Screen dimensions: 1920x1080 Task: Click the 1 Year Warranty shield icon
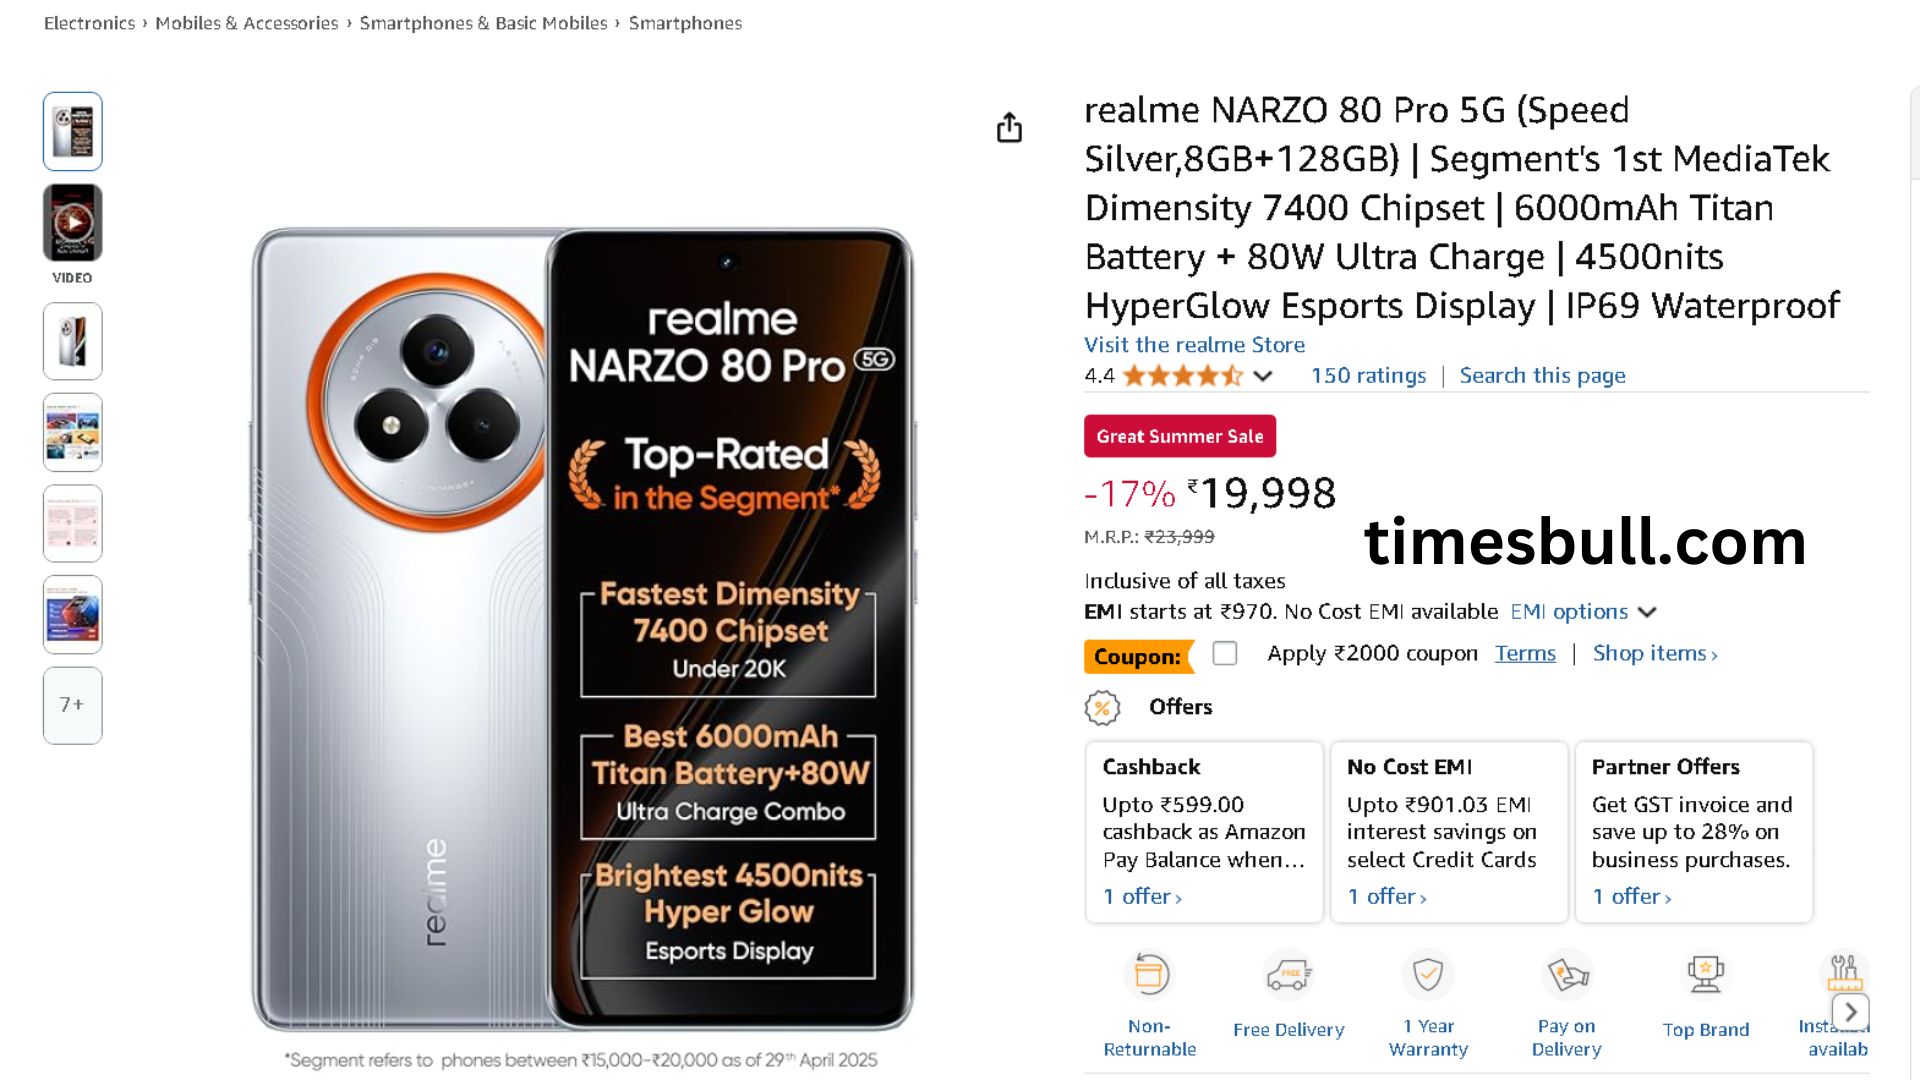(1427, 973)
